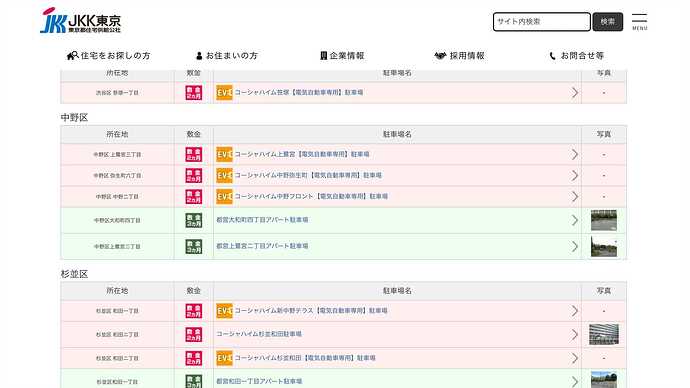Open the 企業情報 menu

pos(342,56)
